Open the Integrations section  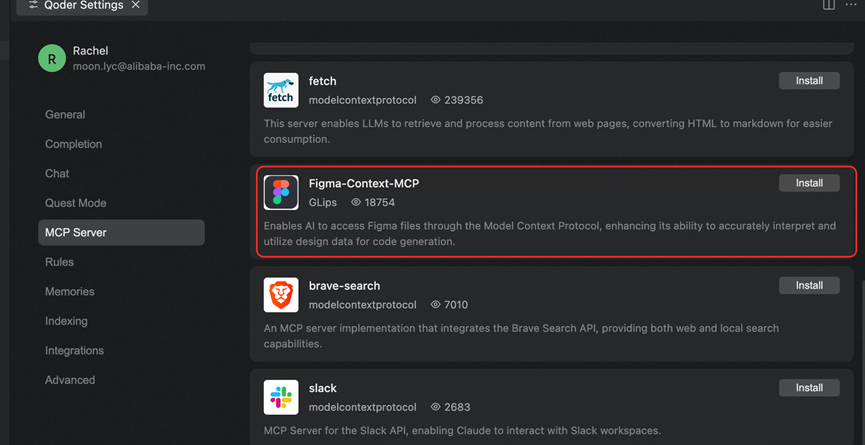click(x=74, y=351)
